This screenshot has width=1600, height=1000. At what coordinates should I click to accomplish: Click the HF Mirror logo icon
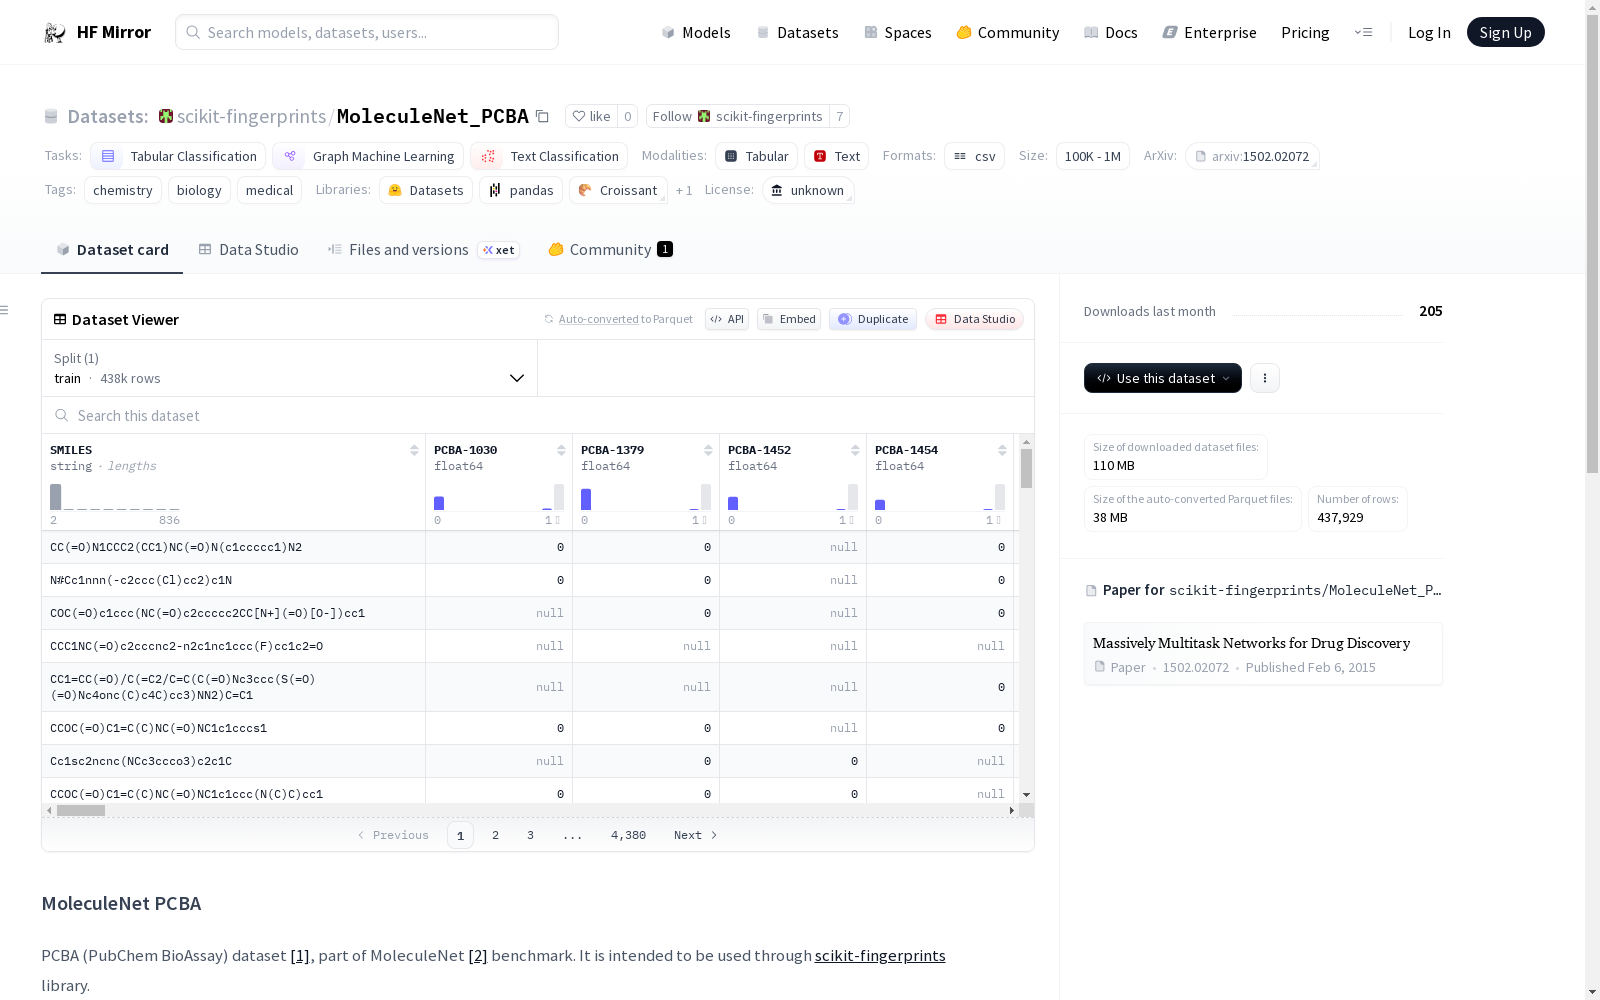55,33
